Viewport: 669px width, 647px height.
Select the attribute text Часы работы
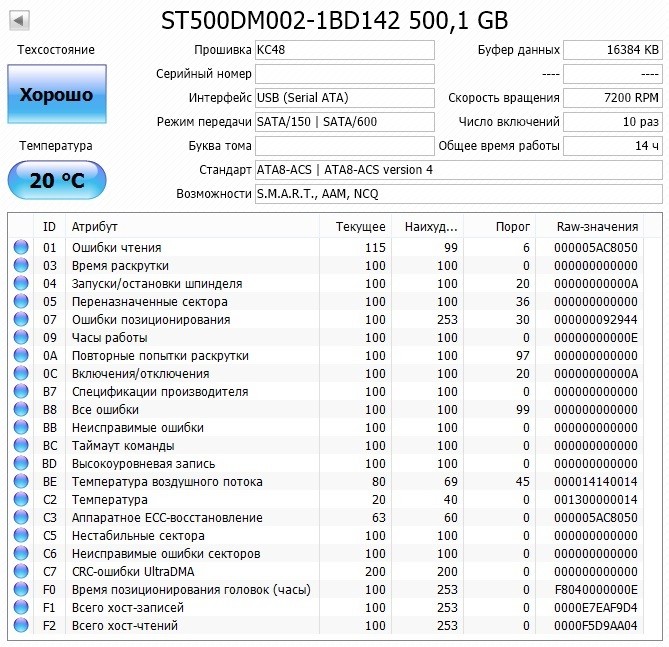pyautogui.click(x=110, y=338)
